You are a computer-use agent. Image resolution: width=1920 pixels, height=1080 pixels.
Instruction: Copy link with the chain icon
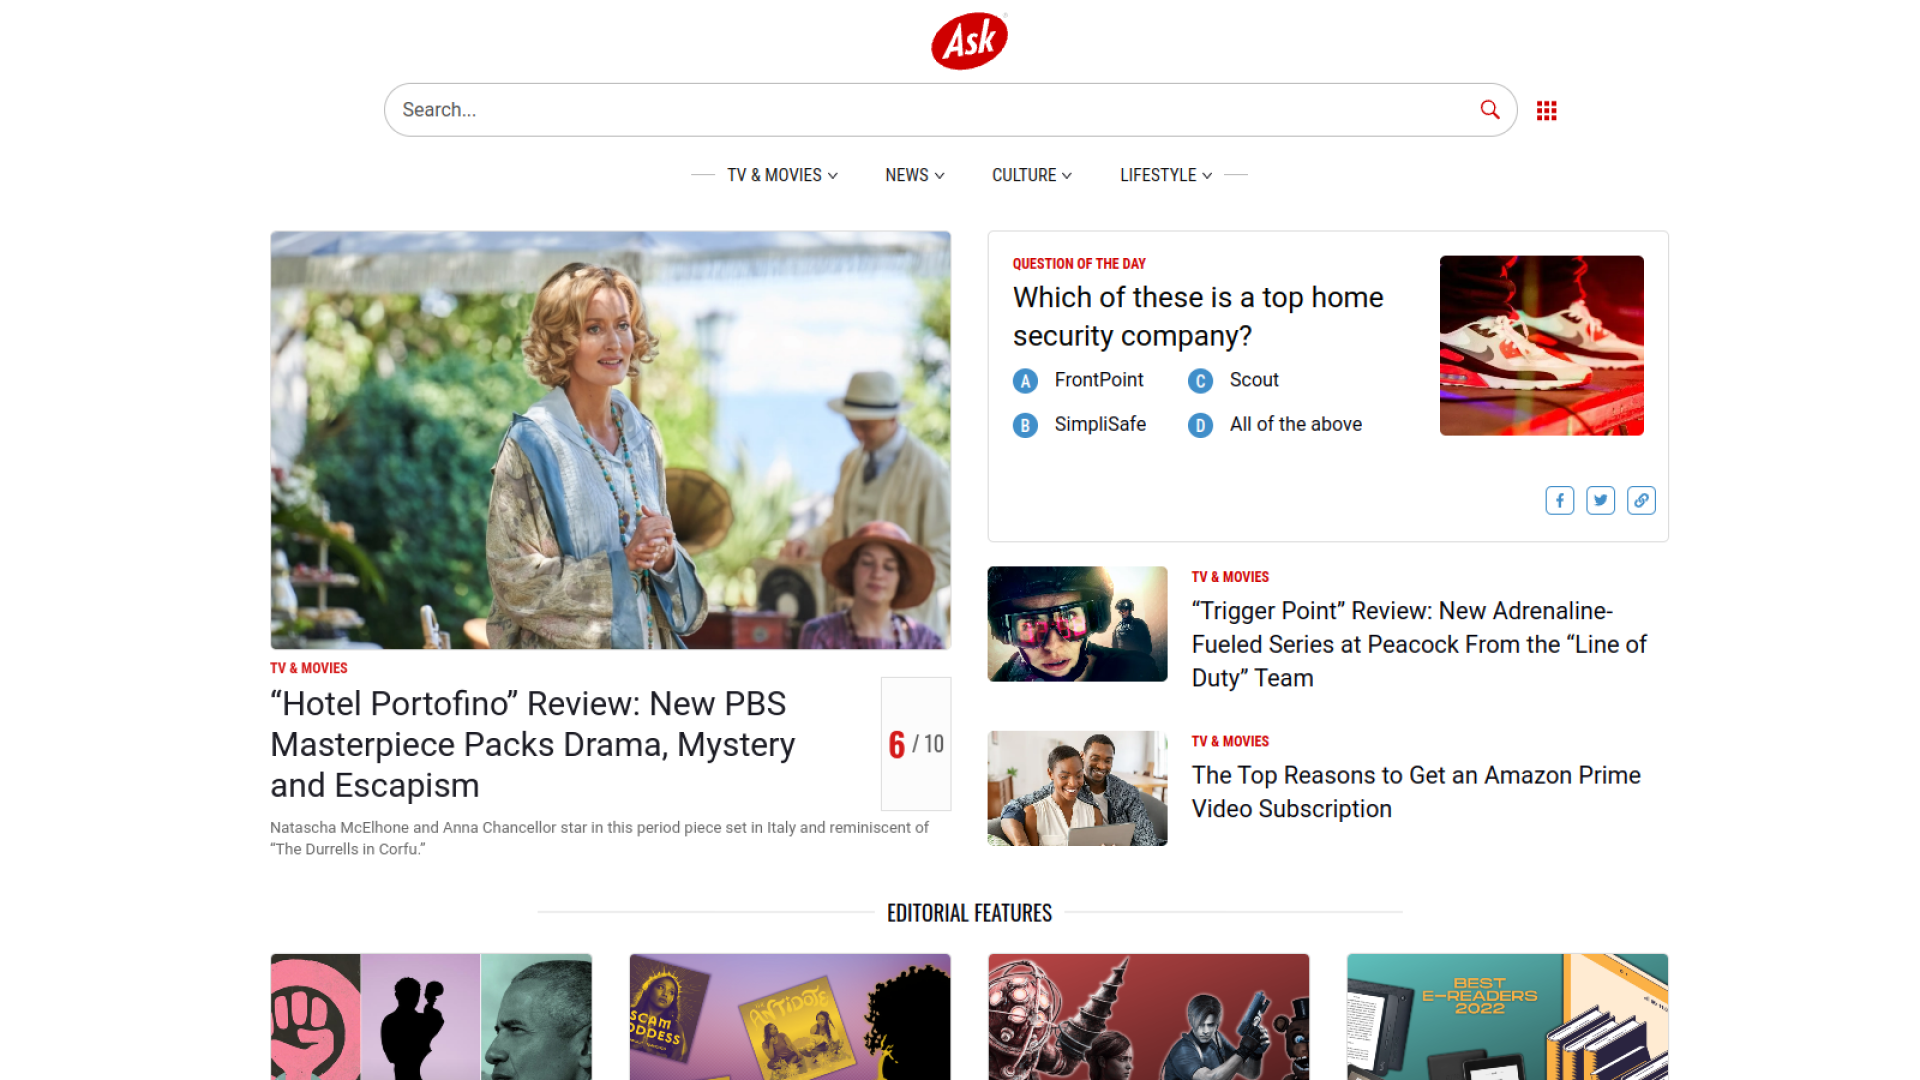1642,501
